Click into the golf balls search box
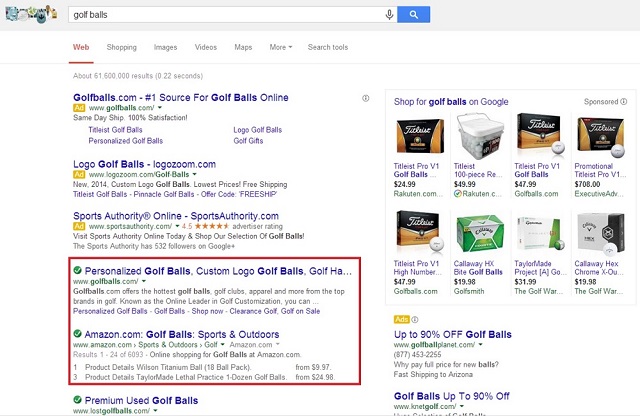Image resolution: width=640 pixels, height=416 pixels. click(x=220, y=14)
